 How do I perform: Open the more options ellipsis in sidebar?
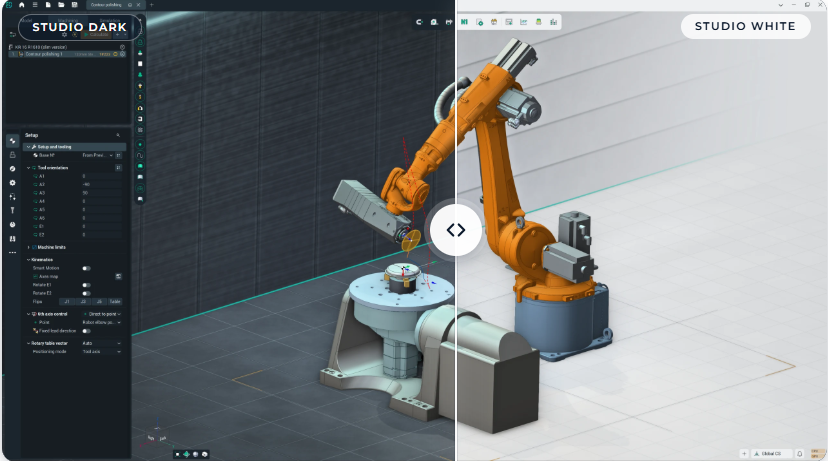[x=13, y=253]
